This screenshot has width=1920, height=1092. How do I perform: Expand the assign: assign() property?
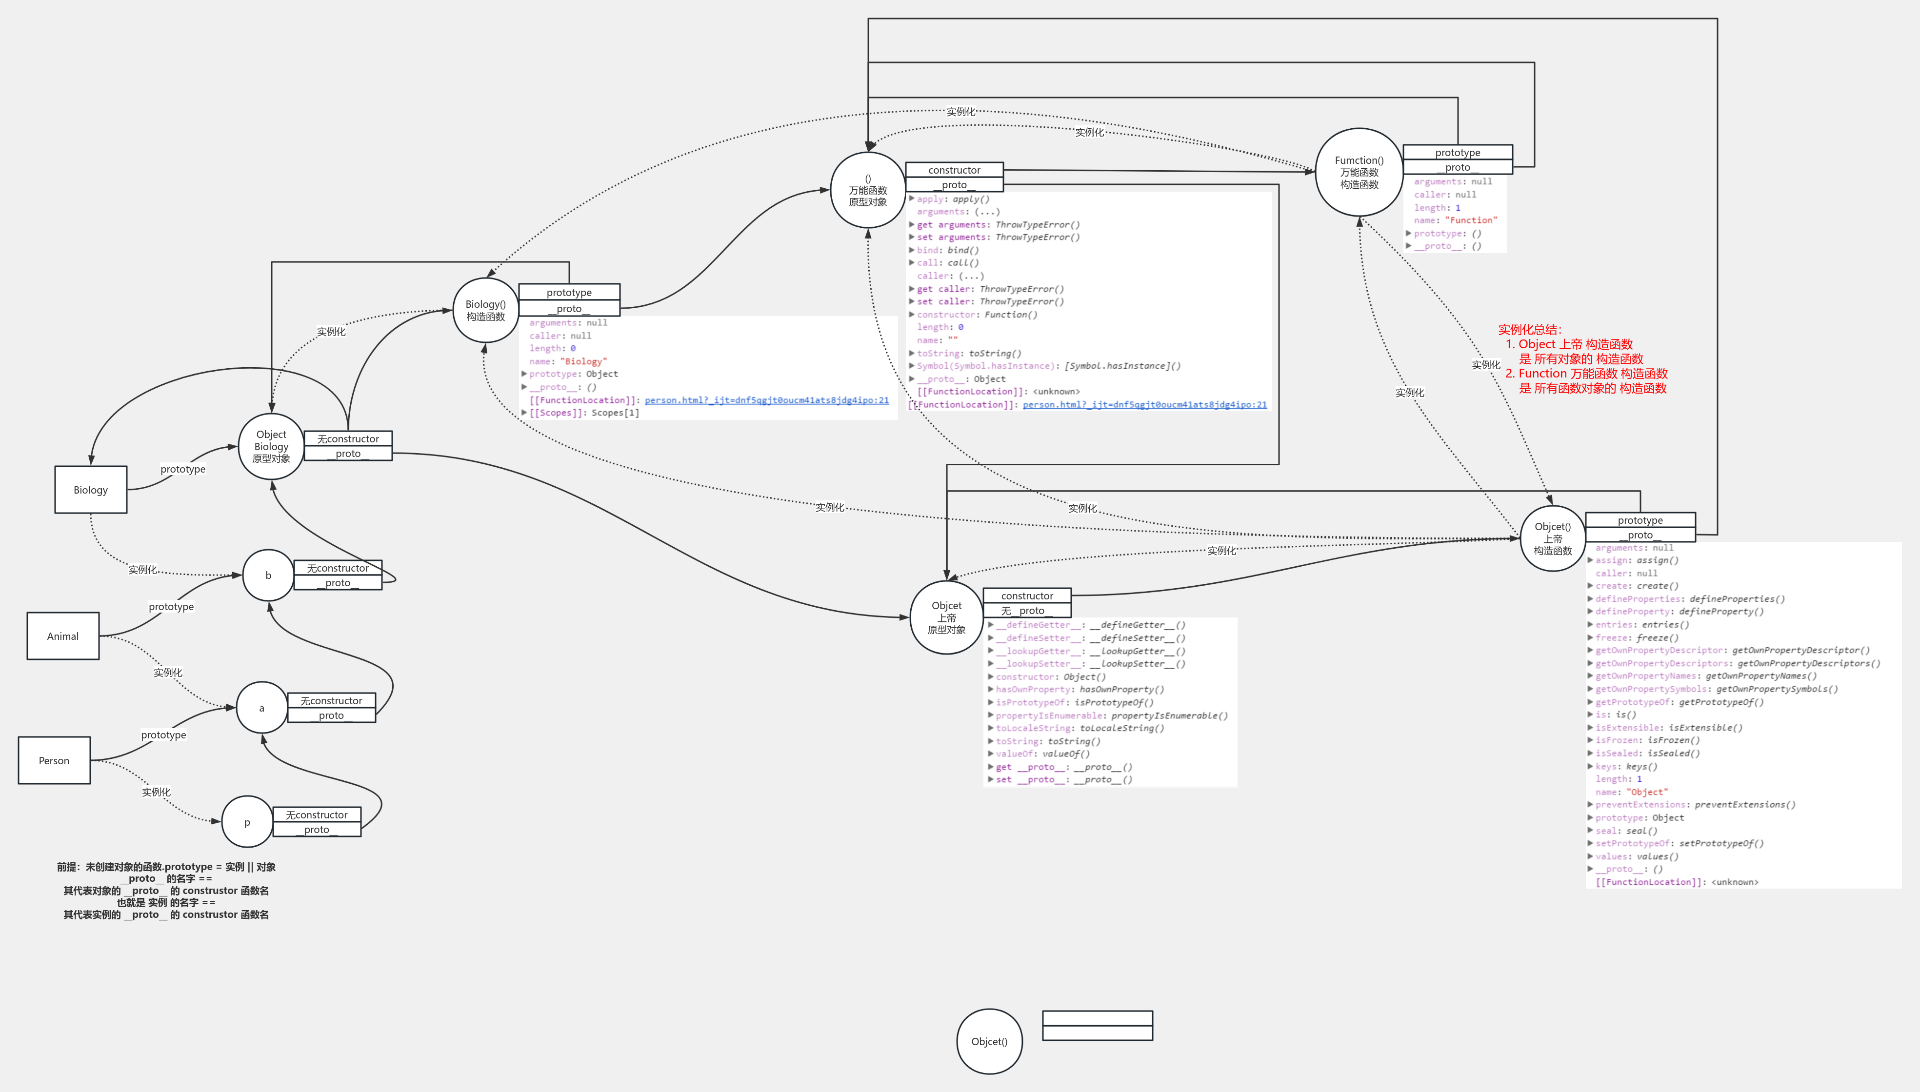click(1590, 560)
